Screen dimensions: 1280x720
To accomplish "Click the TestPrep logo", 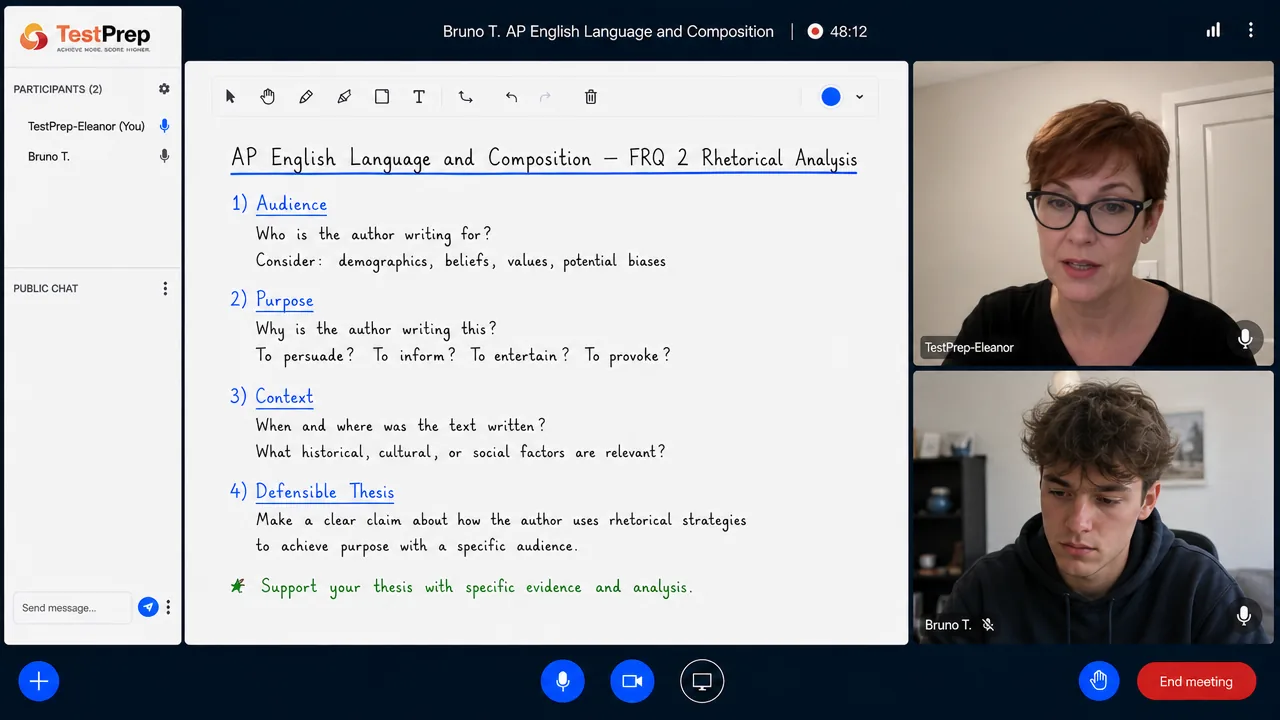I will coord(85,37).
